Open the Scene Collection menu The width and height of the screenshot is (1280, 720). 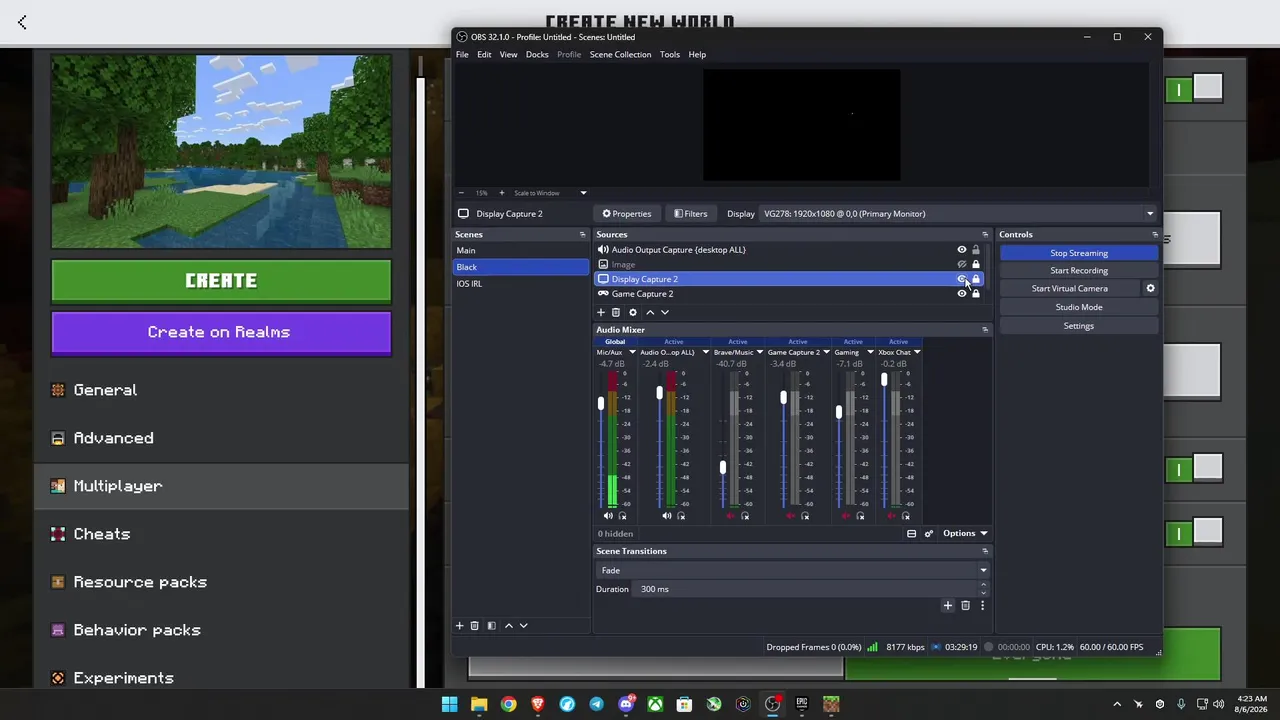coord(620,54)
